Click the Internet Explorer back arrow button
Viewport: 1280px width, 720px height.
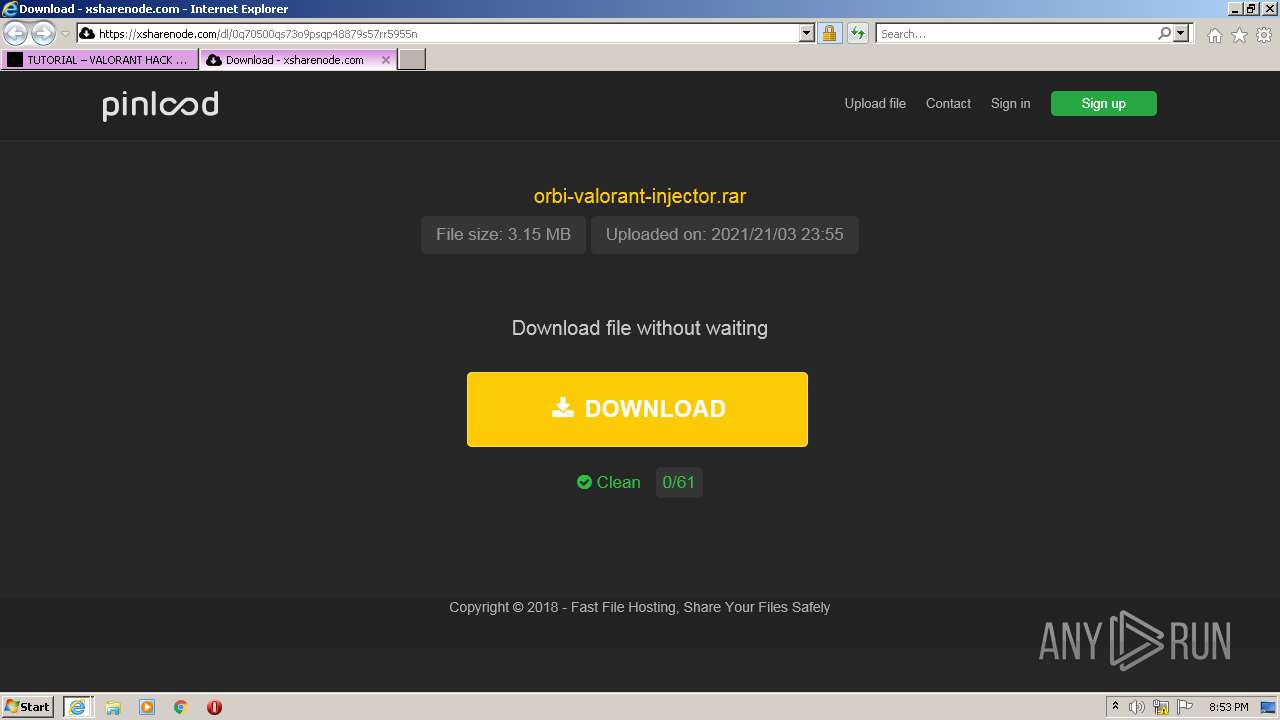coord(15,33)
